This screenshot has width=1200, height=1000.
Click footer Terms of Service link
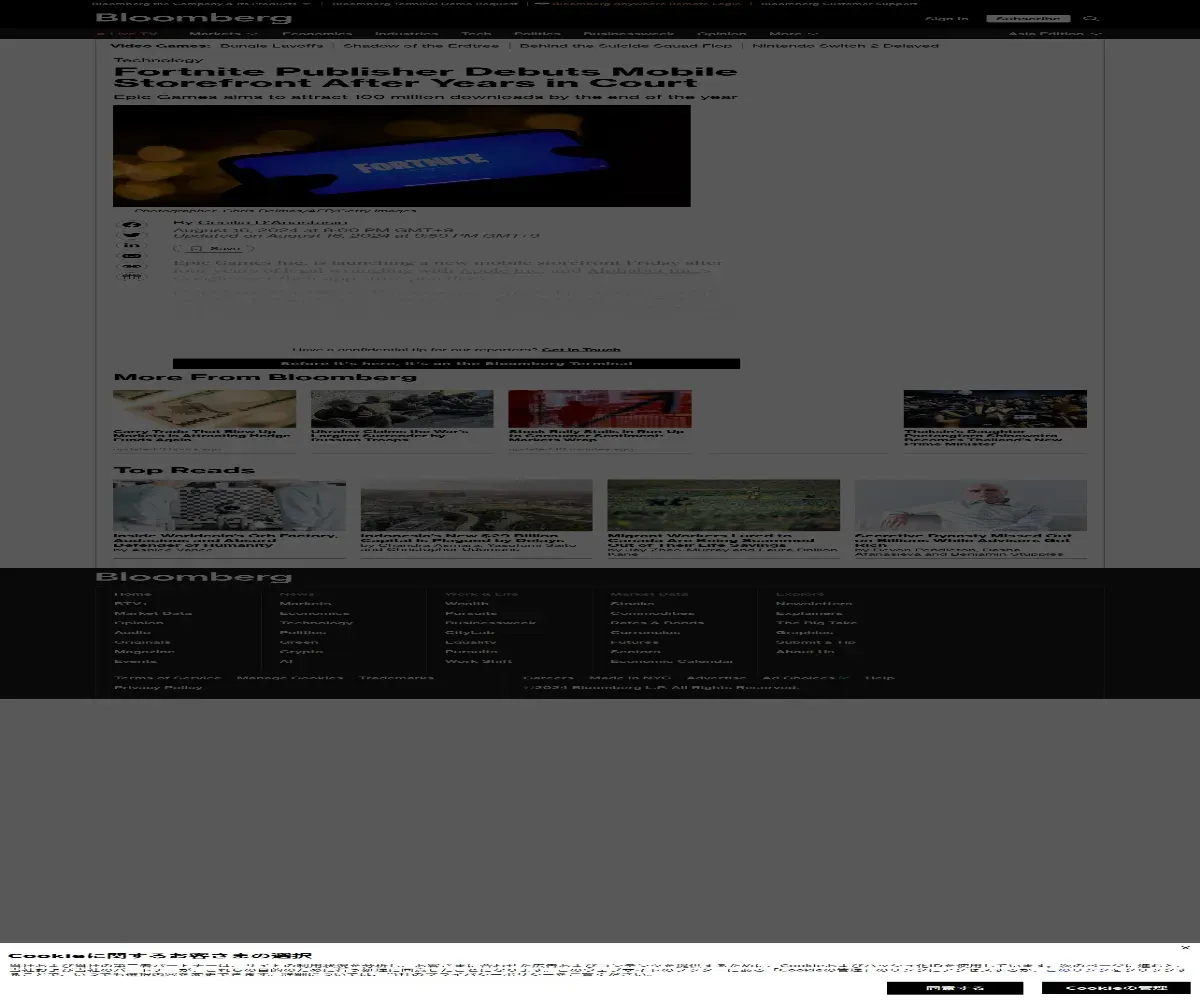(x=167, y=678)
